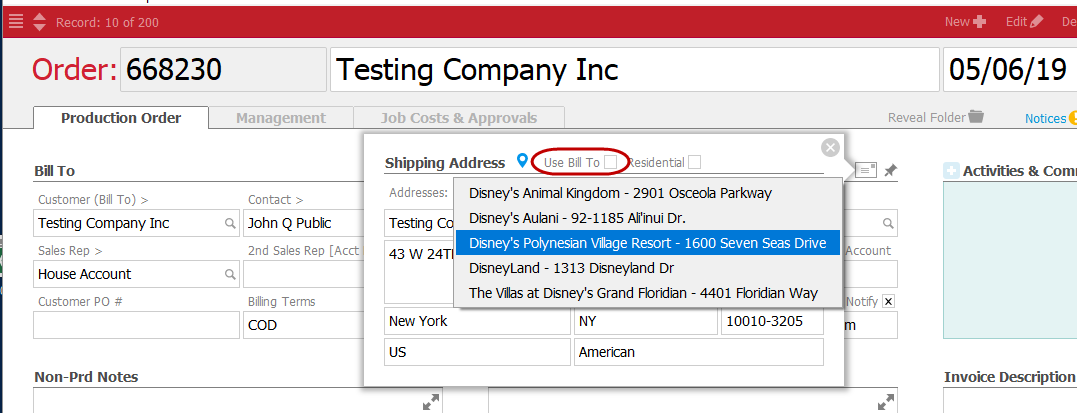Click the New York city field
This screenshot has width=1077, height=413.
pyautogui.click(x=477, y=321)
